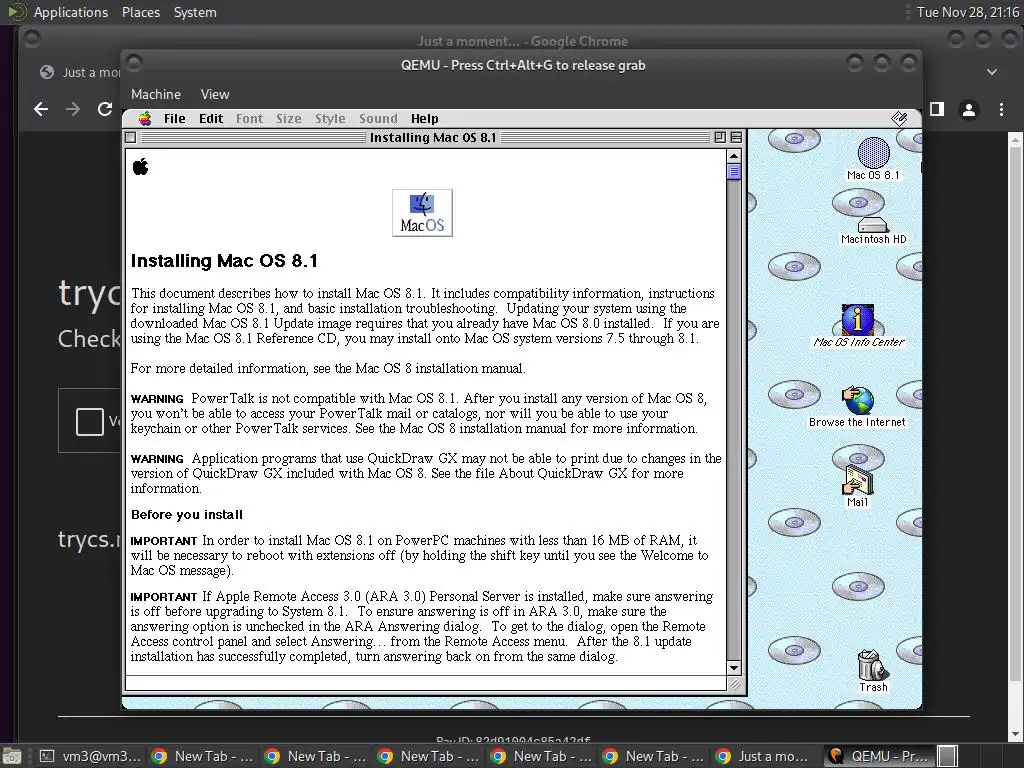
Task: Click the scroll thumb in the document scrollbar
Action: click(x=733, y=172)
